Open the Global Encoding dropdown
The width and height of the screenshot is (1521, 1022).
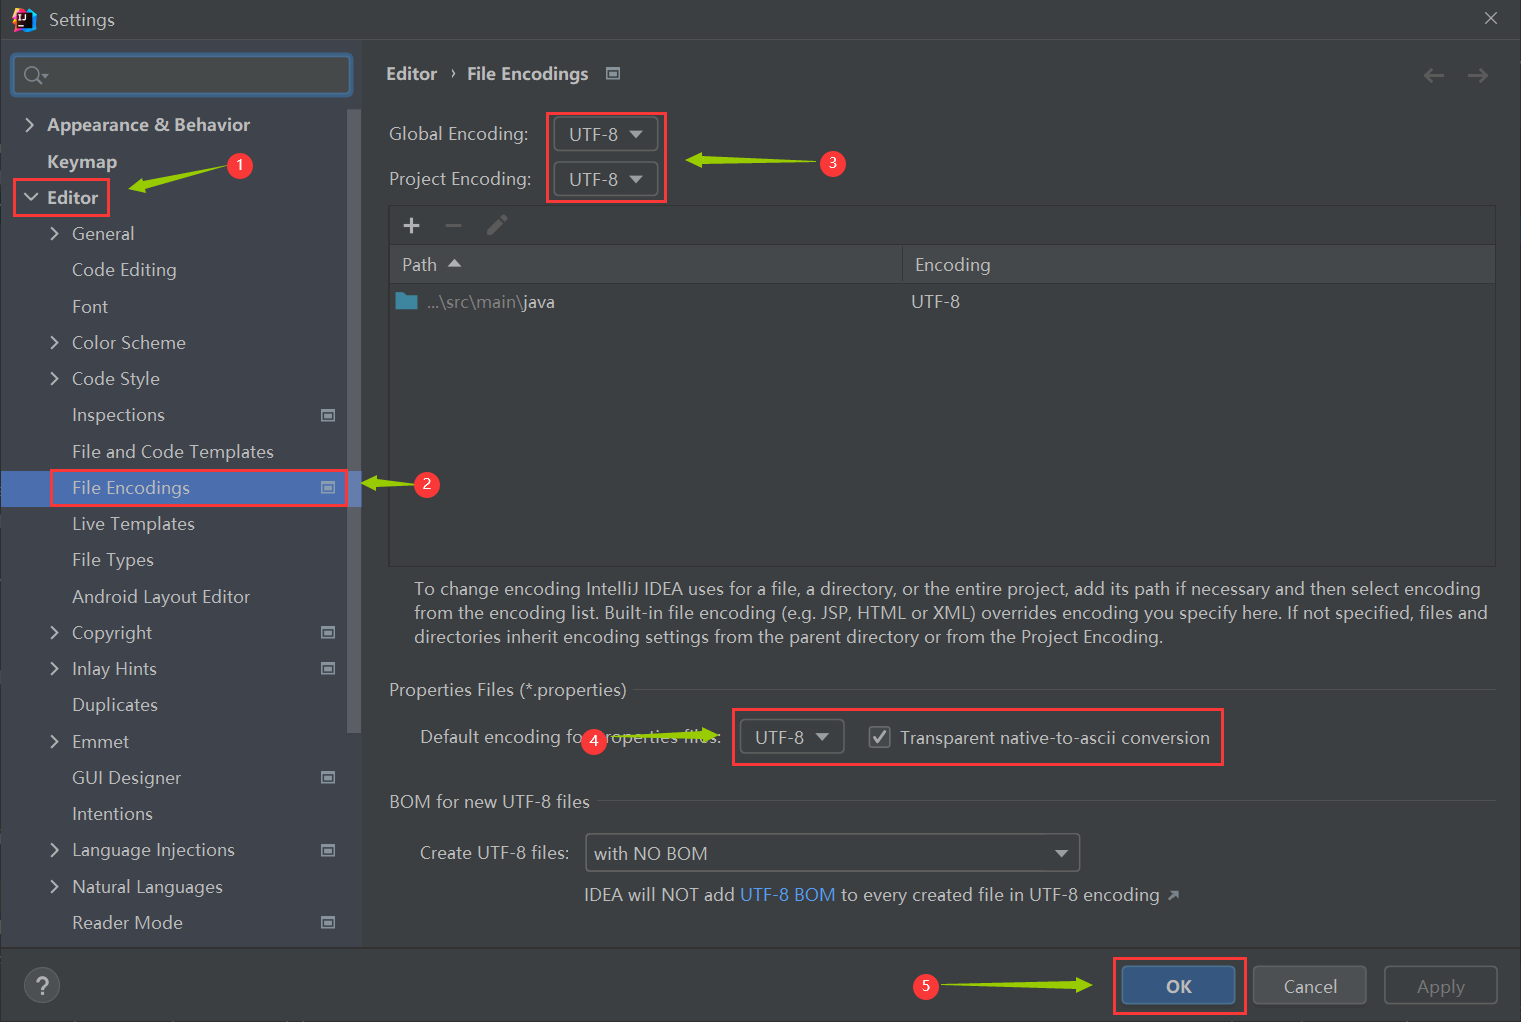click(606, 134)
